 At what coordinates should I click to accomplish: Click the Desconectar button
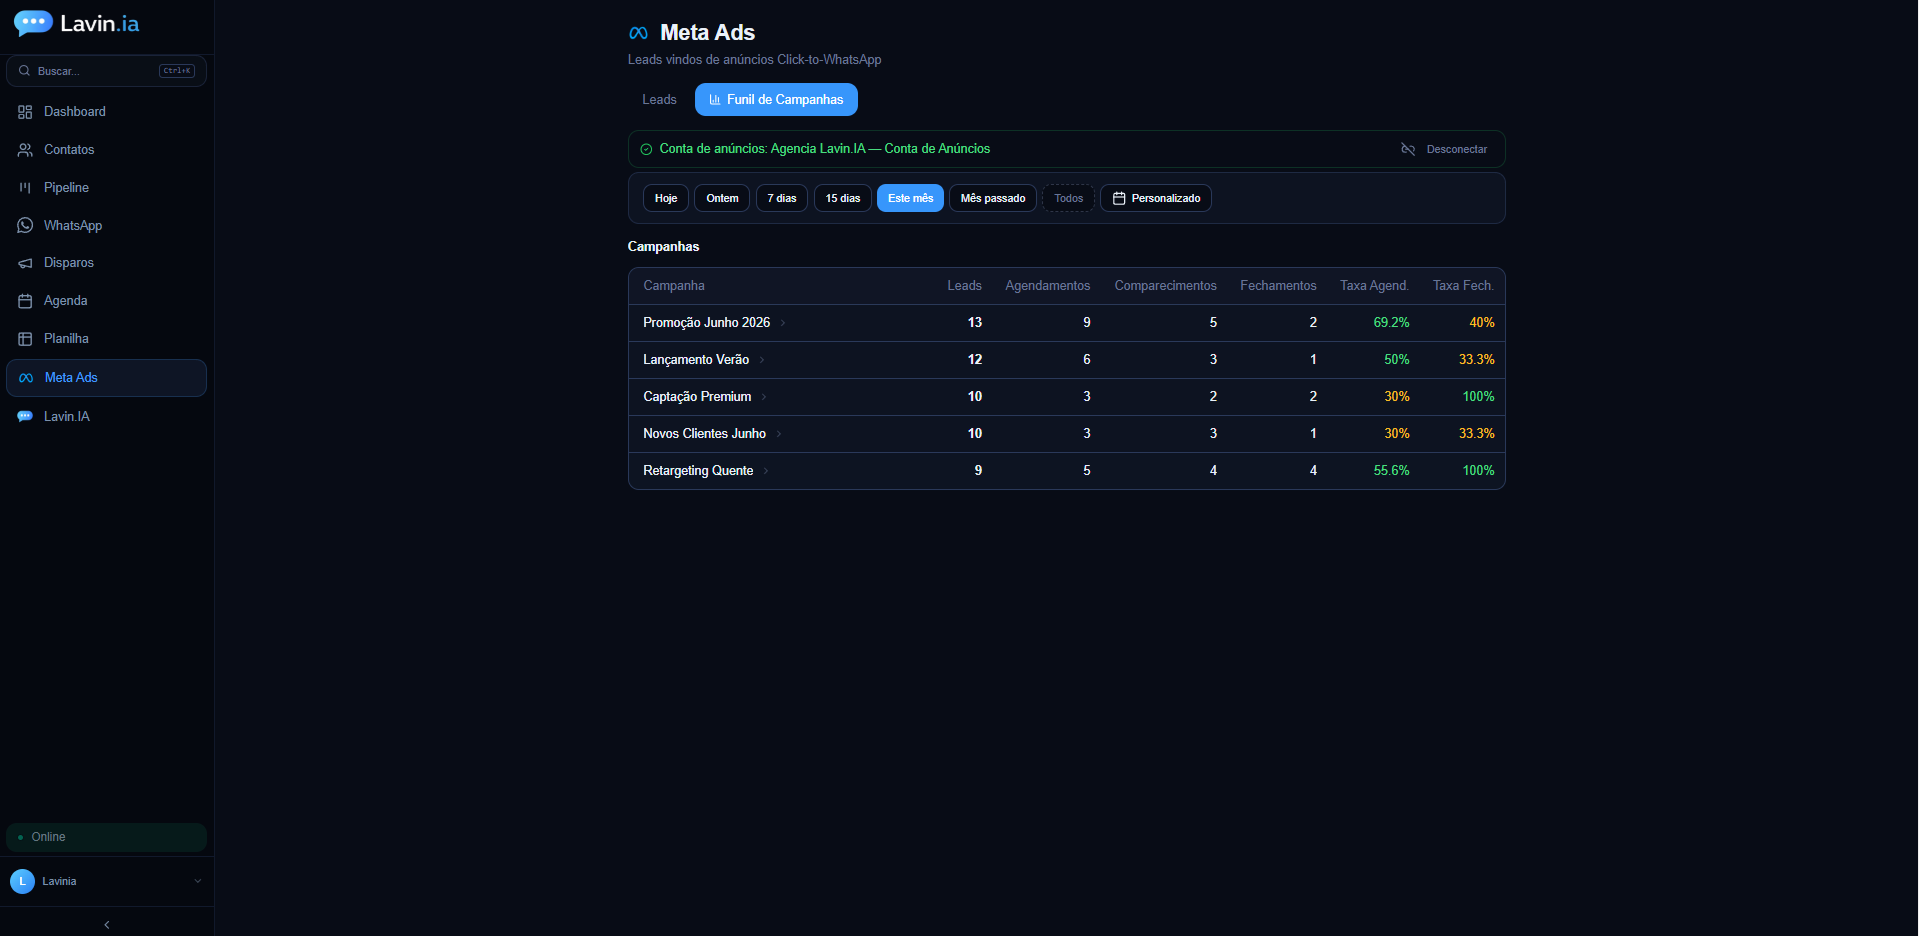point(1444,149)
